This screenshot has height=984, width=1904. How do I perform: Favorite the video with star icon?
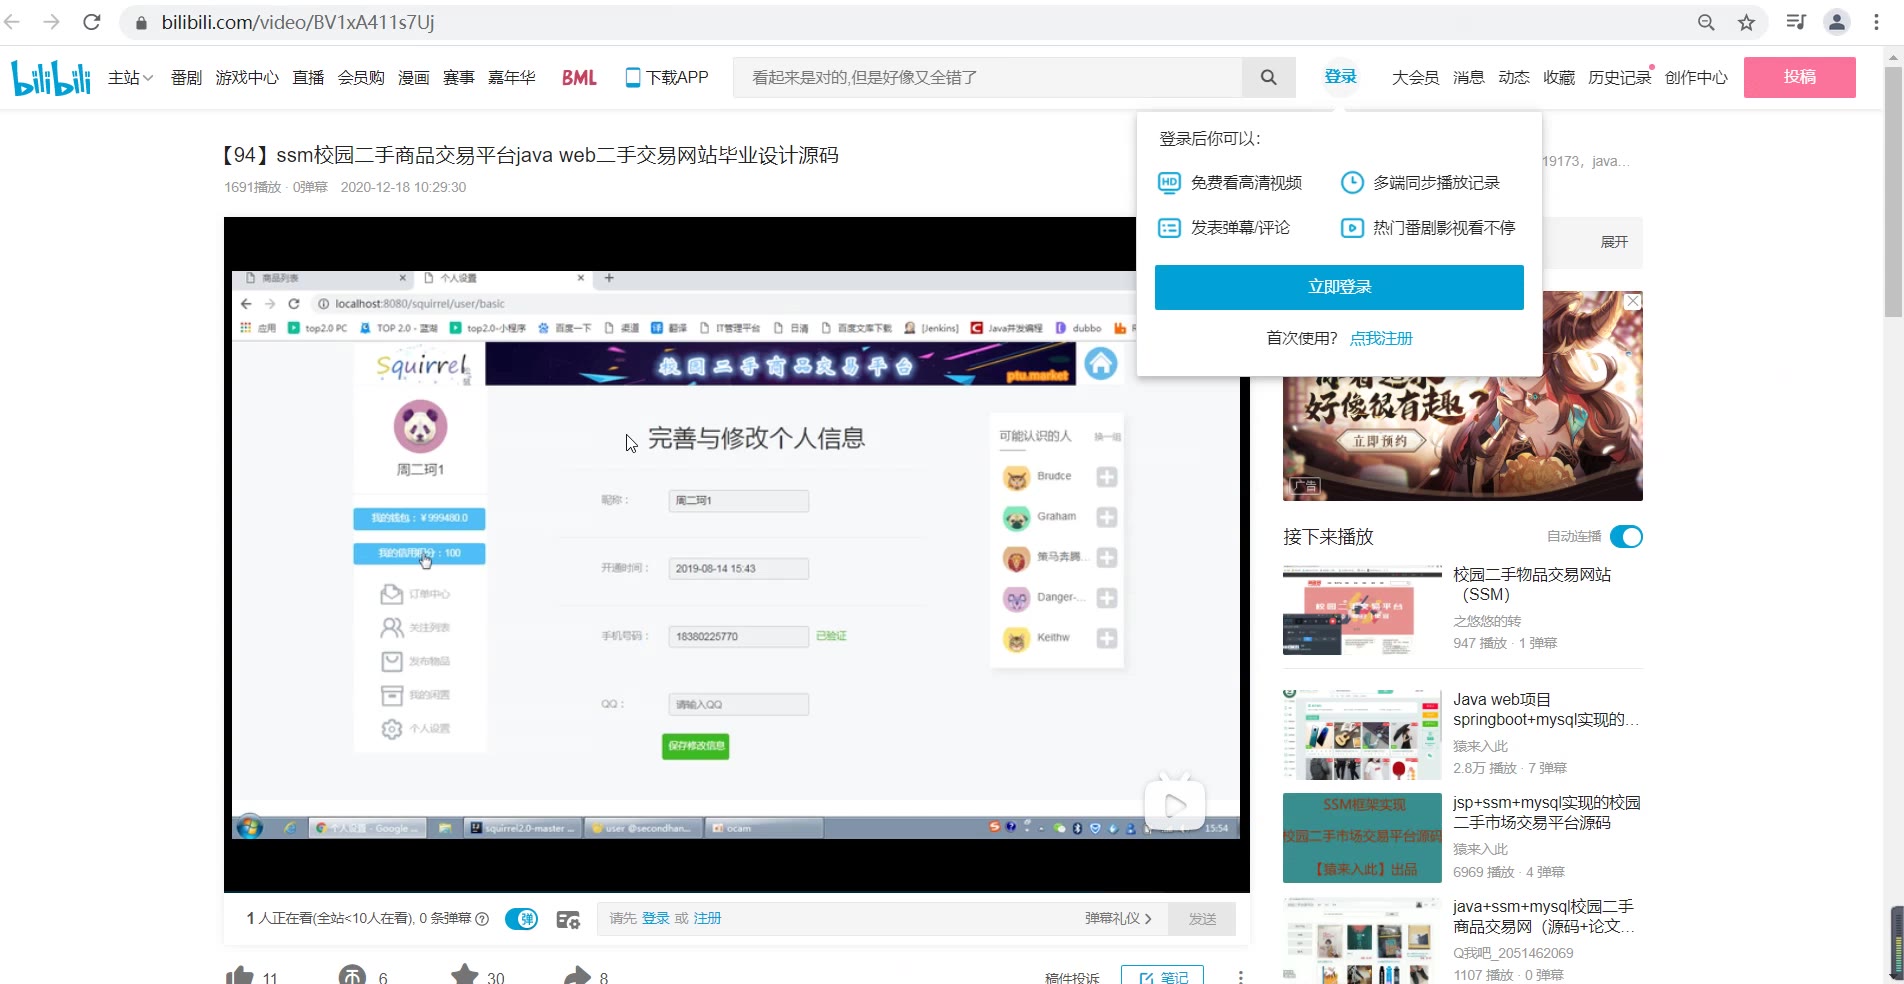point(465,976)
